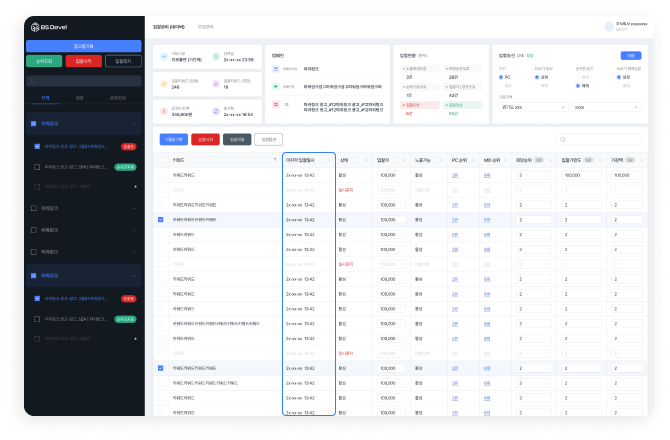The height and width of the screenshot is (440, 670).
Task: Click the 345,600원 amount text
Action: [182, 114]
